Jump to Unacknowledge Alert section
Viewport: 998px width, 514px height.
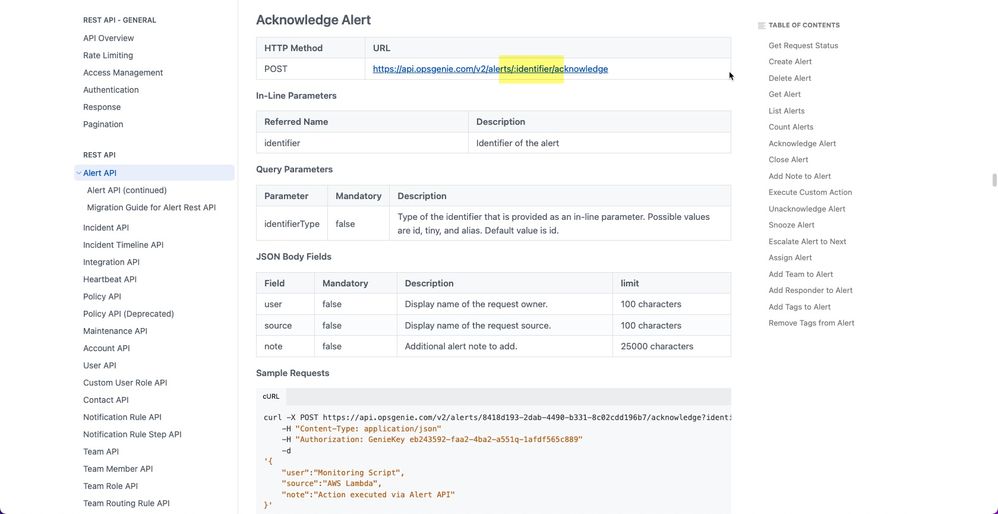pos(807,209)
